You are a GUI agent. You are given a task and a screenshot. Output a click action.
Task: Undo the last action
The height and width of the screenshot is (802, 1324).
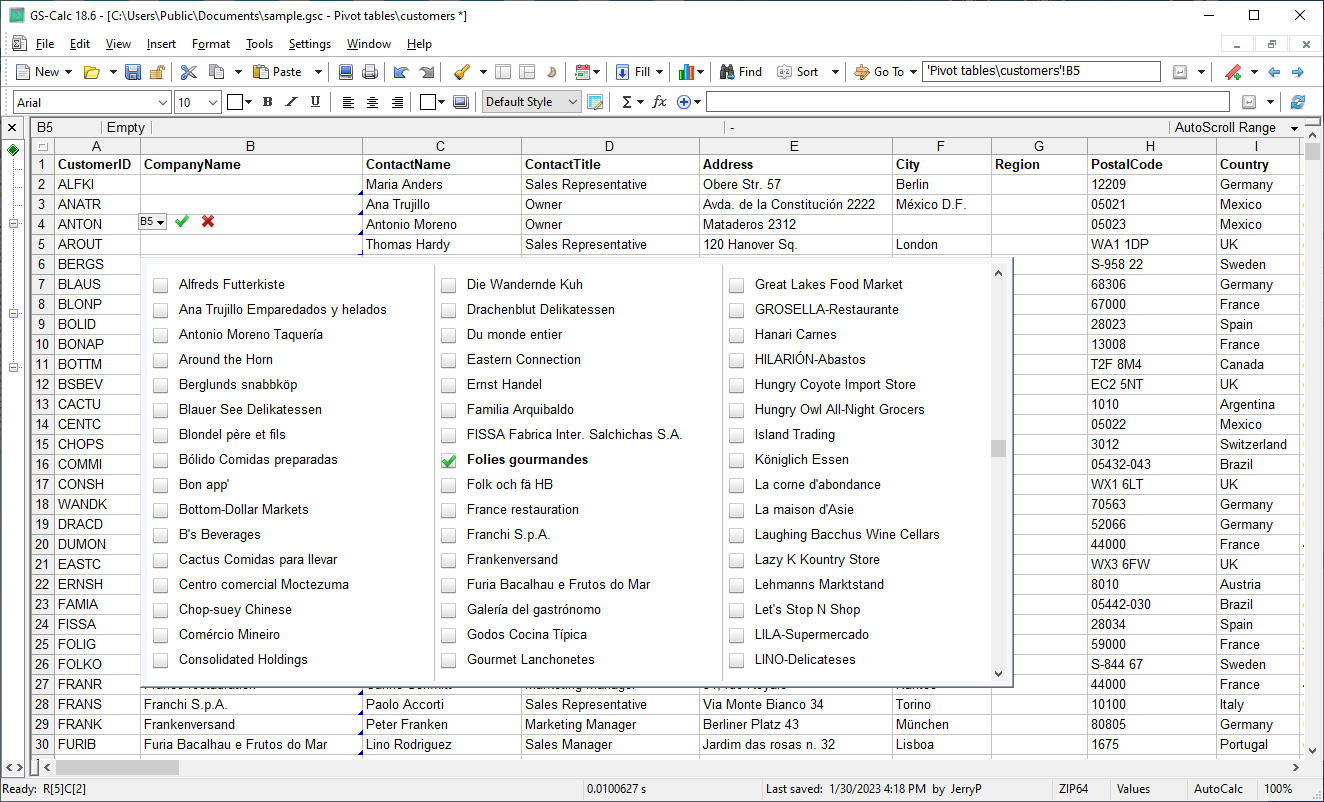click(401, 72)
